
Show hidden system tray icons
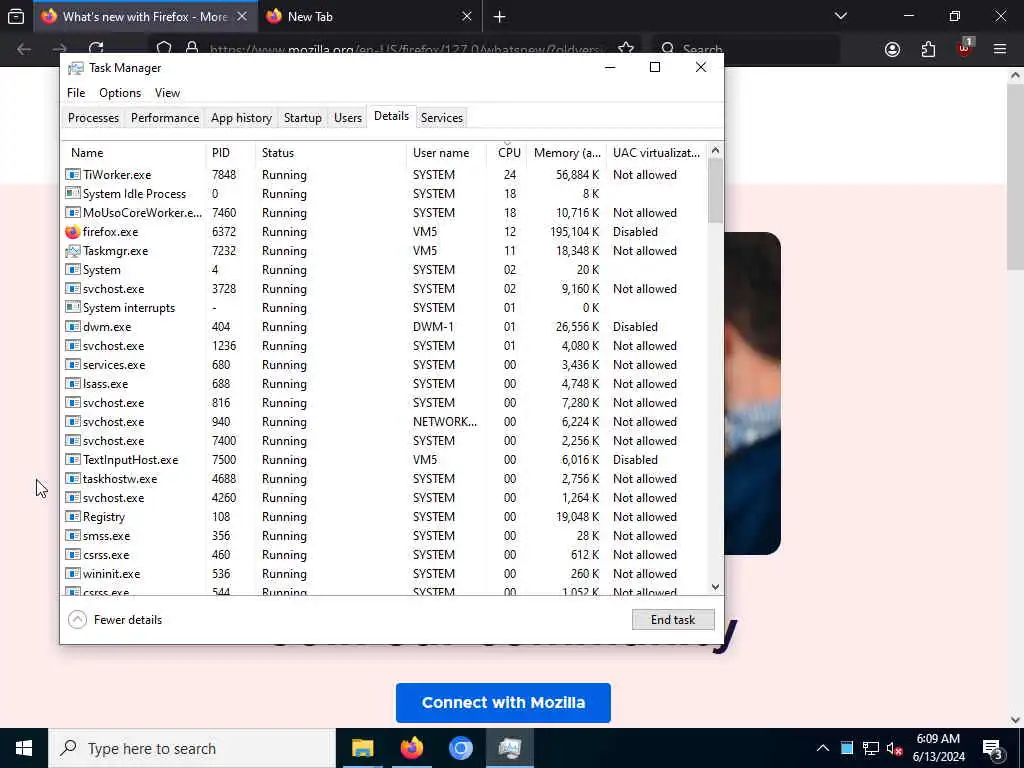(x=823, y=748)
